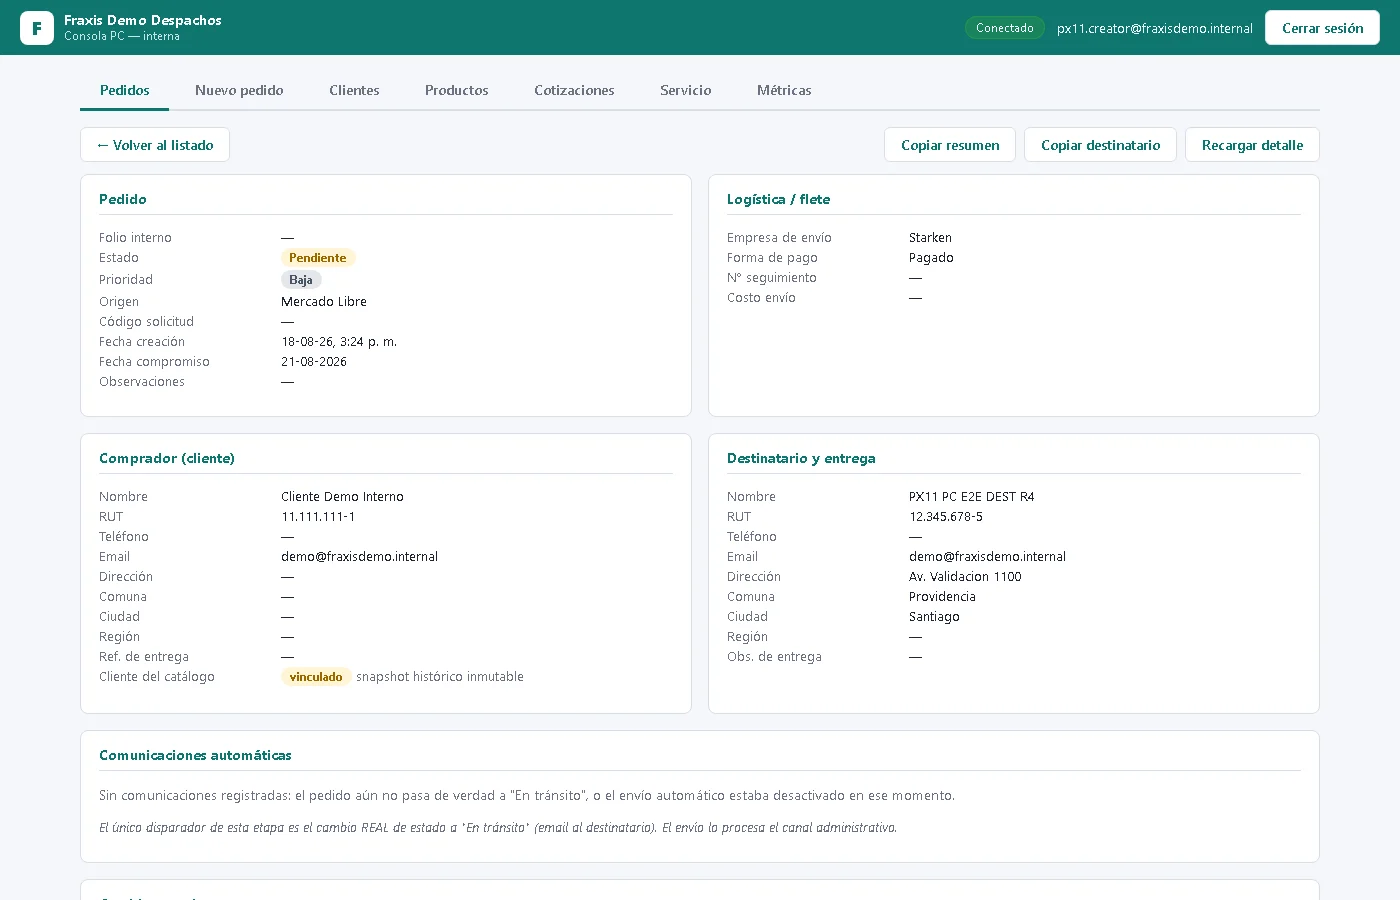1400x900 pixels.
Task: Click the vinculado catalog badge
Action: pos(316,677)
